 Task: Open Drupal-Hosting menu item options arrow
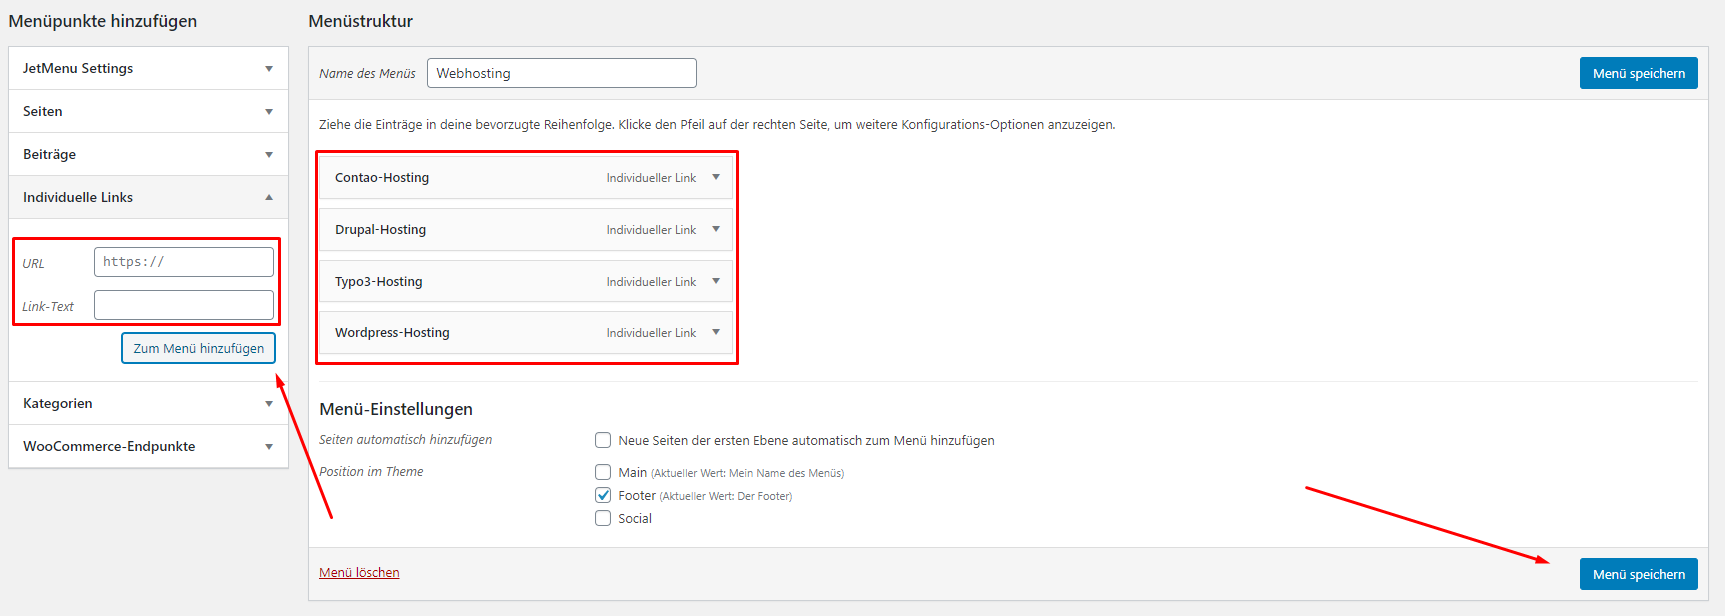pyautogui.click(x=716, y=229)
